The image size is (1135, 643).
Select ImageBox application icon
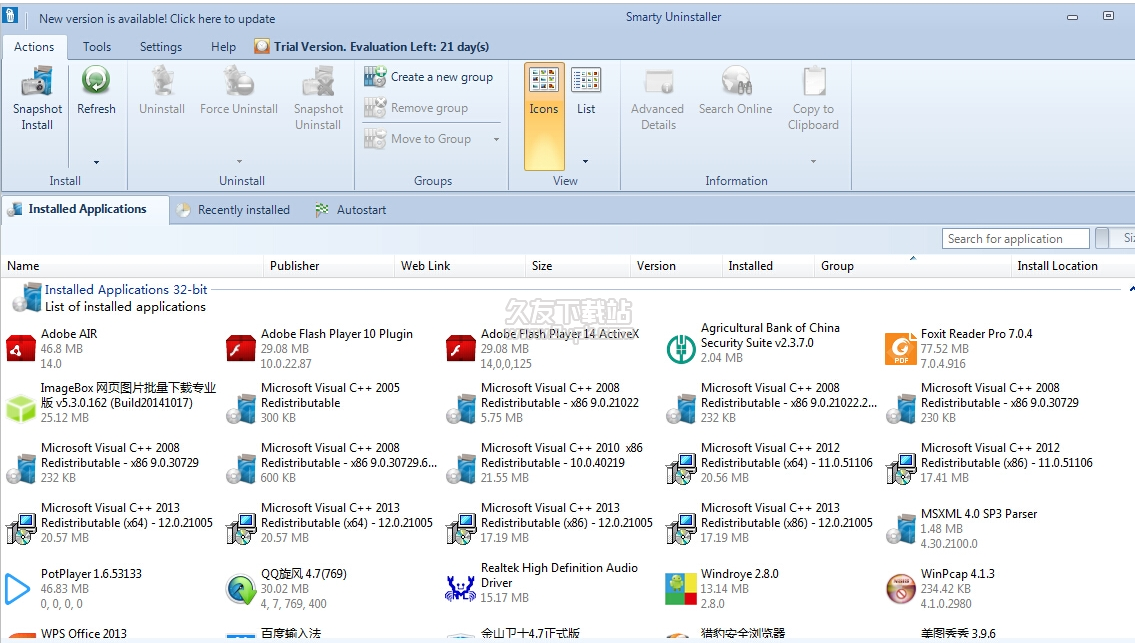click(x=20, y=408)
